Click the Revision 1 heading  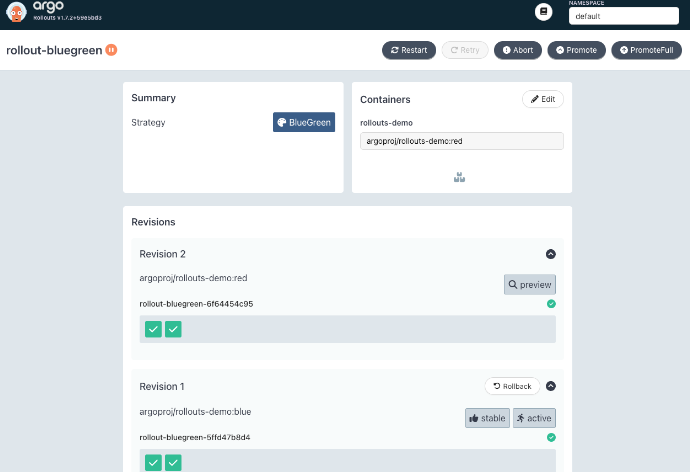coord(162,386)
